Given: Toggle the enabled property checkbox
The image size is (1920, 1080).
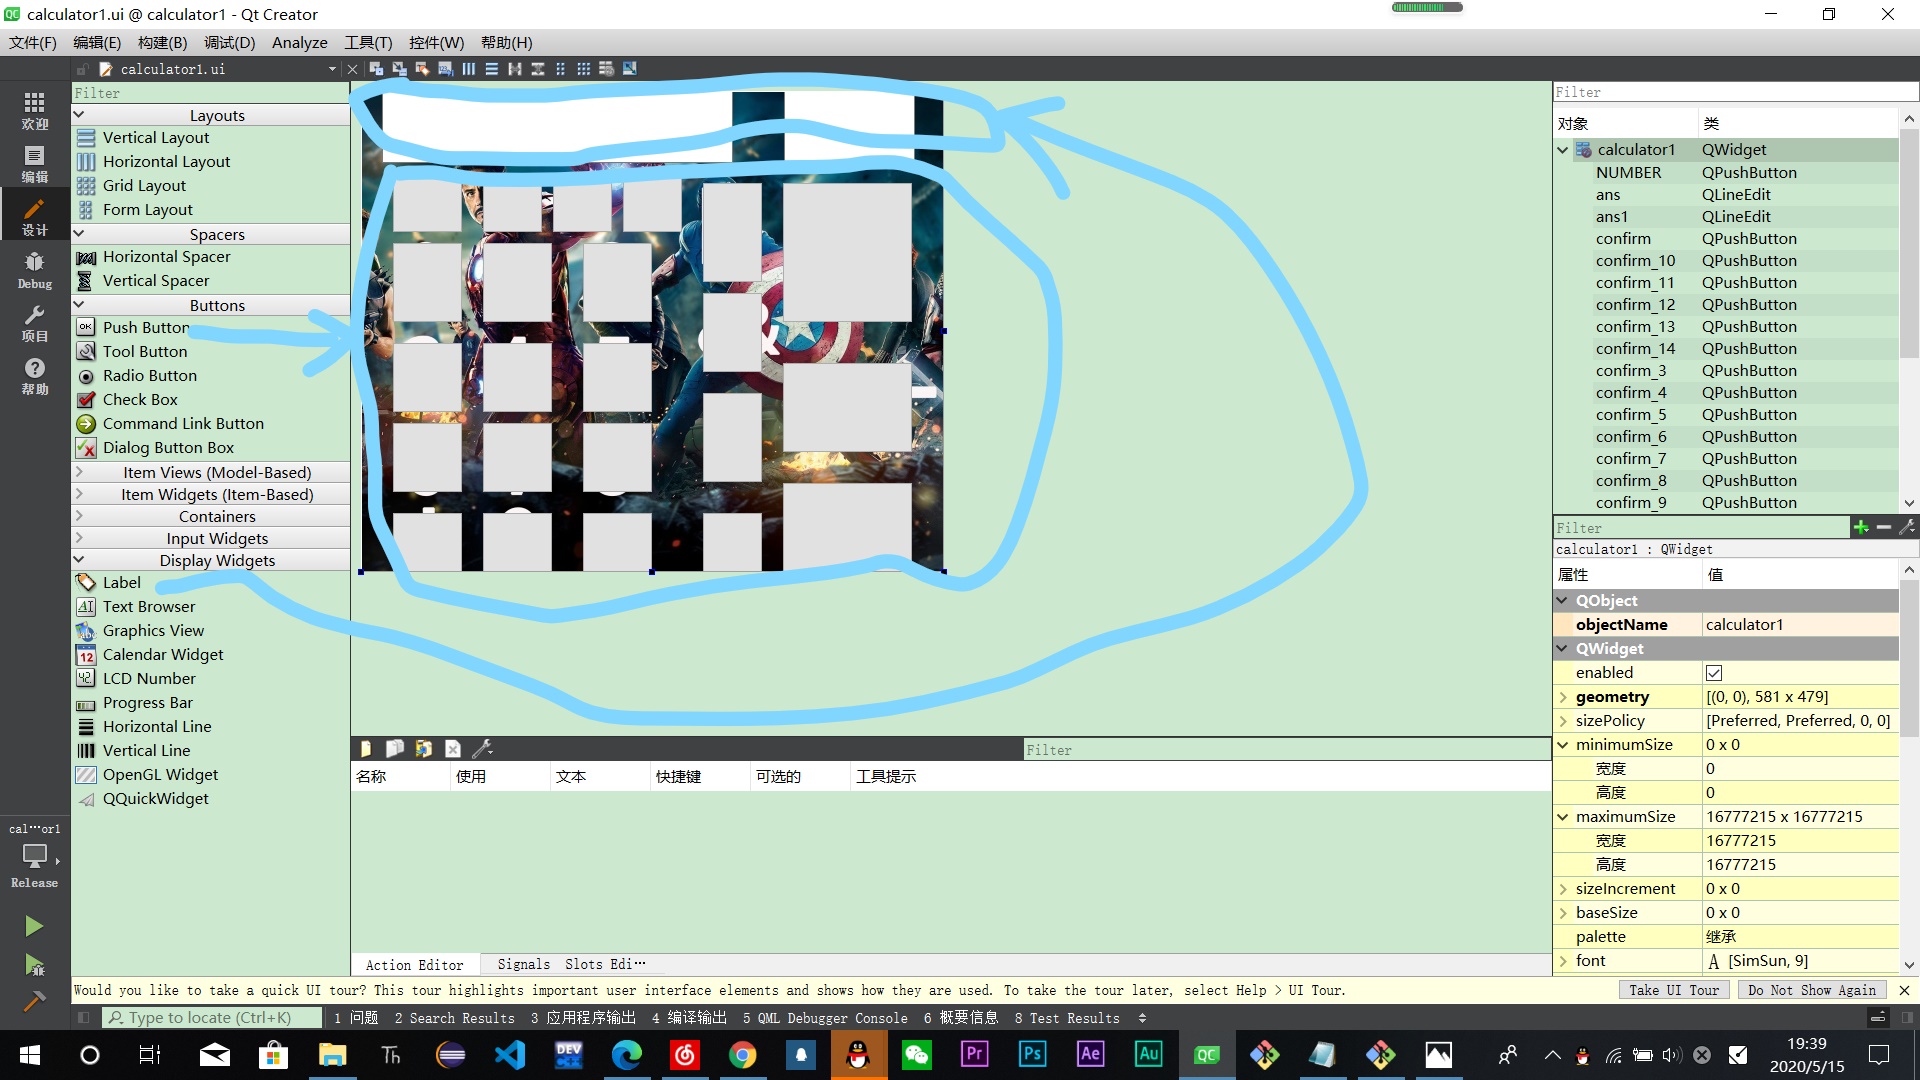Looking at the screenshot, I should [1714, 673].
